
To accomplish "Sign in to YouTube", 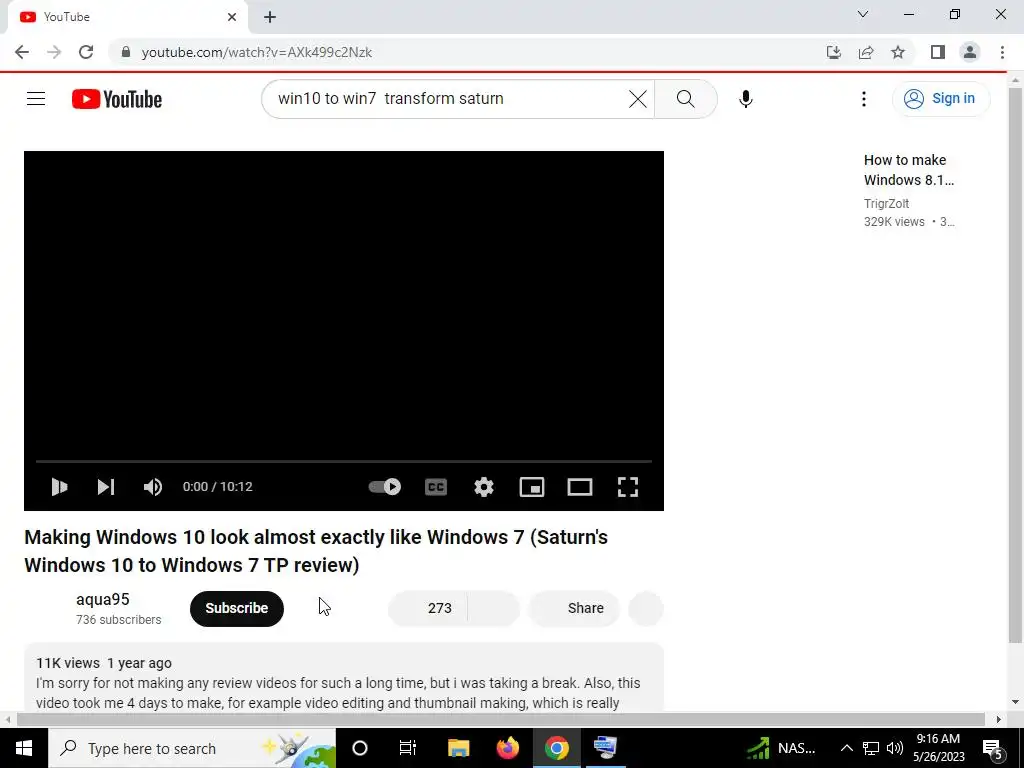I will point(940,99).
